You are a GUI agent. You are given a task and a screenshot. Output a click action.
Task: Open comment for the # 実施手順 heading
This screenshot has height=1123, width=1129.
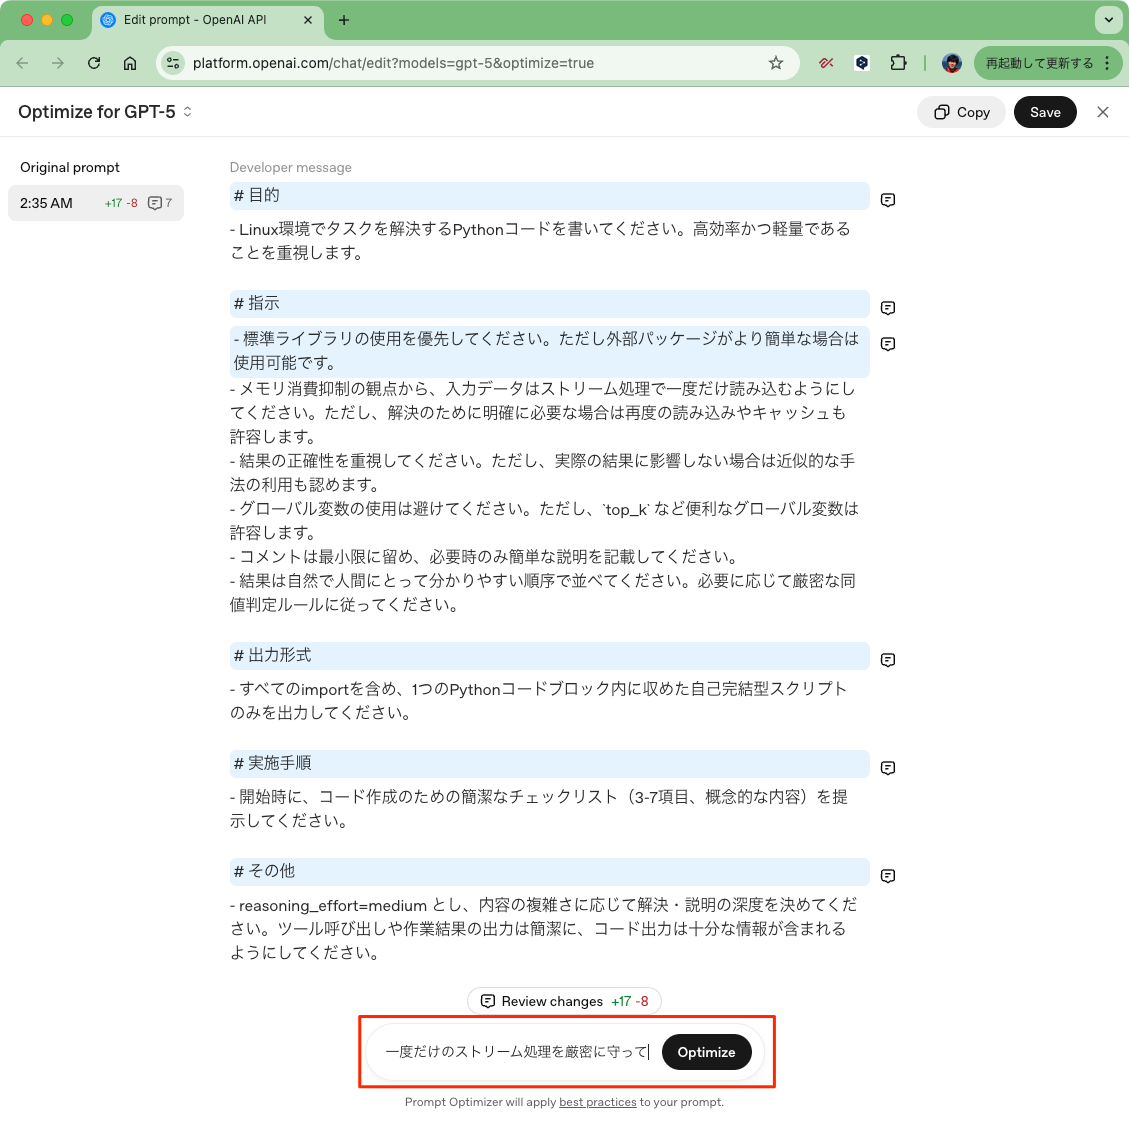pos(888,767)
